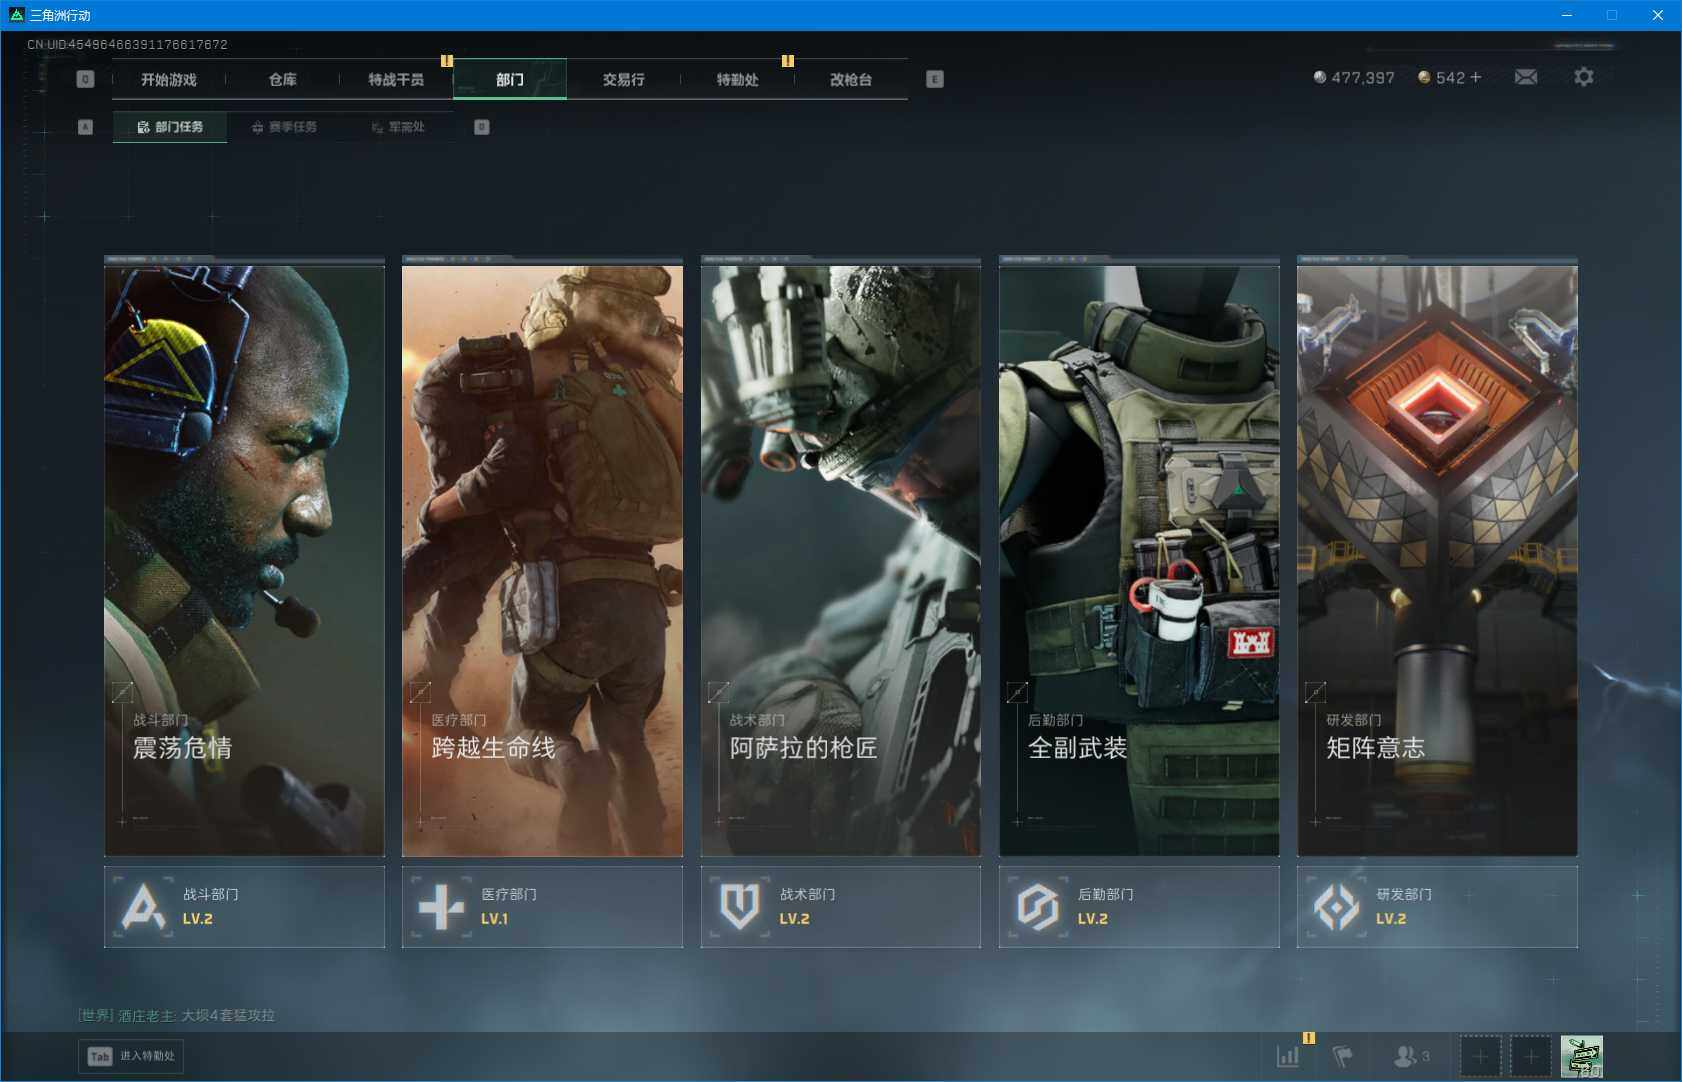
Task: Open the 全副武装 logistics department card
Action: [1138, 560]
